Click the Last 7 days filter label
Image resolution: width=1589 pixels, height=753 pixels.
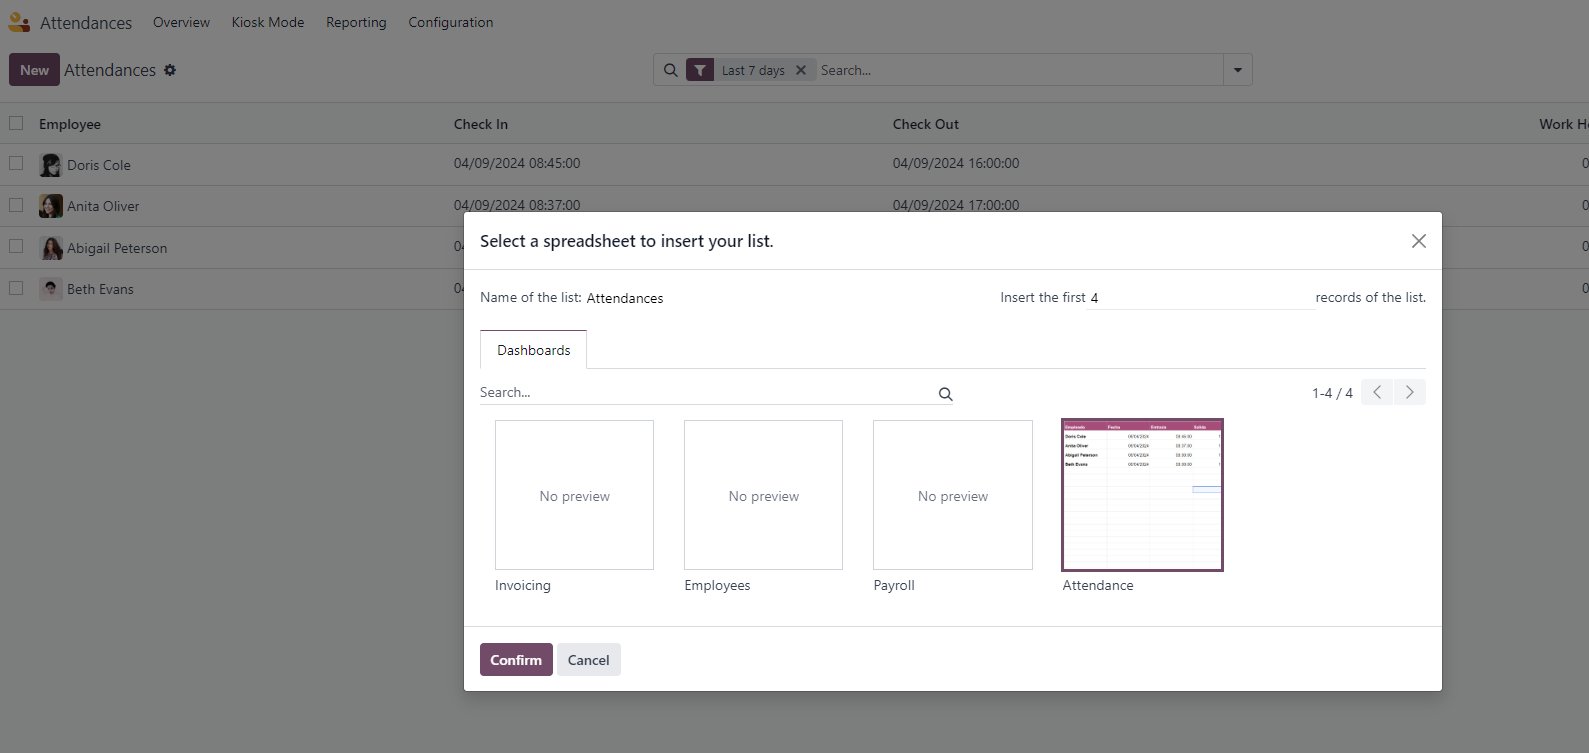(x=753, y=70)
